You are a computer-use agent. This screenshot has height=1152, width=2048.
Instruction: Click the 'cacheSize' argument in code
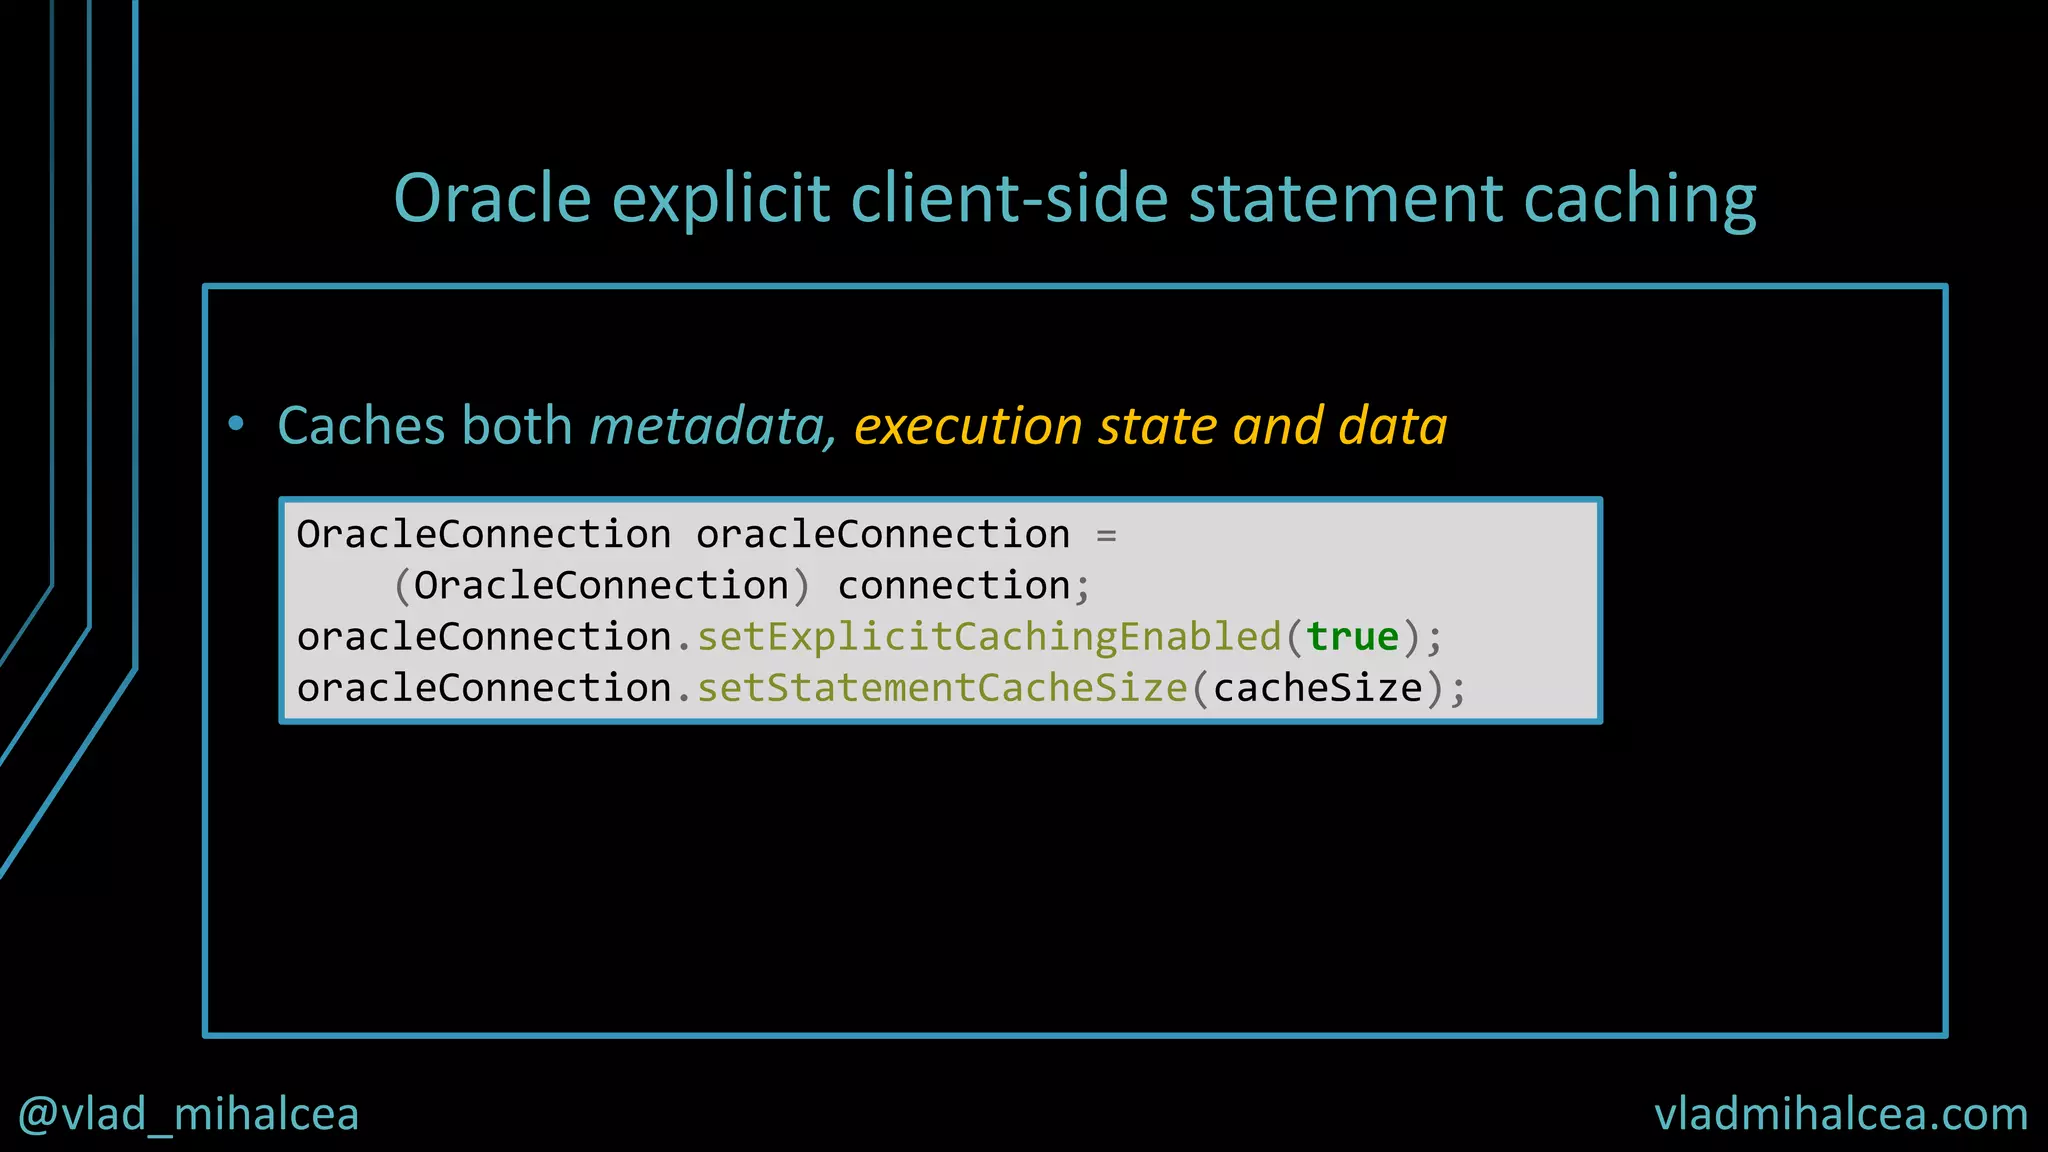point(1317,688)
